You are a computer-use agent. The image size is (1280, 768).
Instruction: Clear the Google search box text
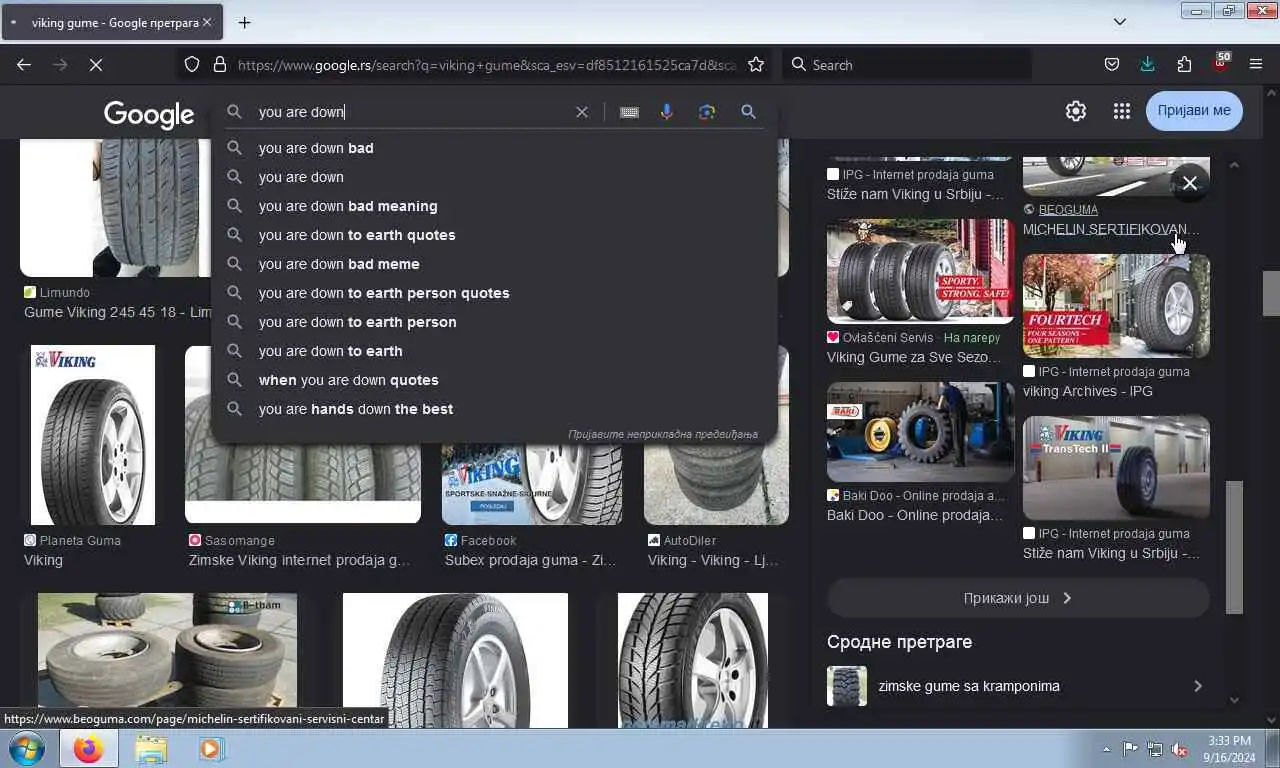[x=582, y=112]
